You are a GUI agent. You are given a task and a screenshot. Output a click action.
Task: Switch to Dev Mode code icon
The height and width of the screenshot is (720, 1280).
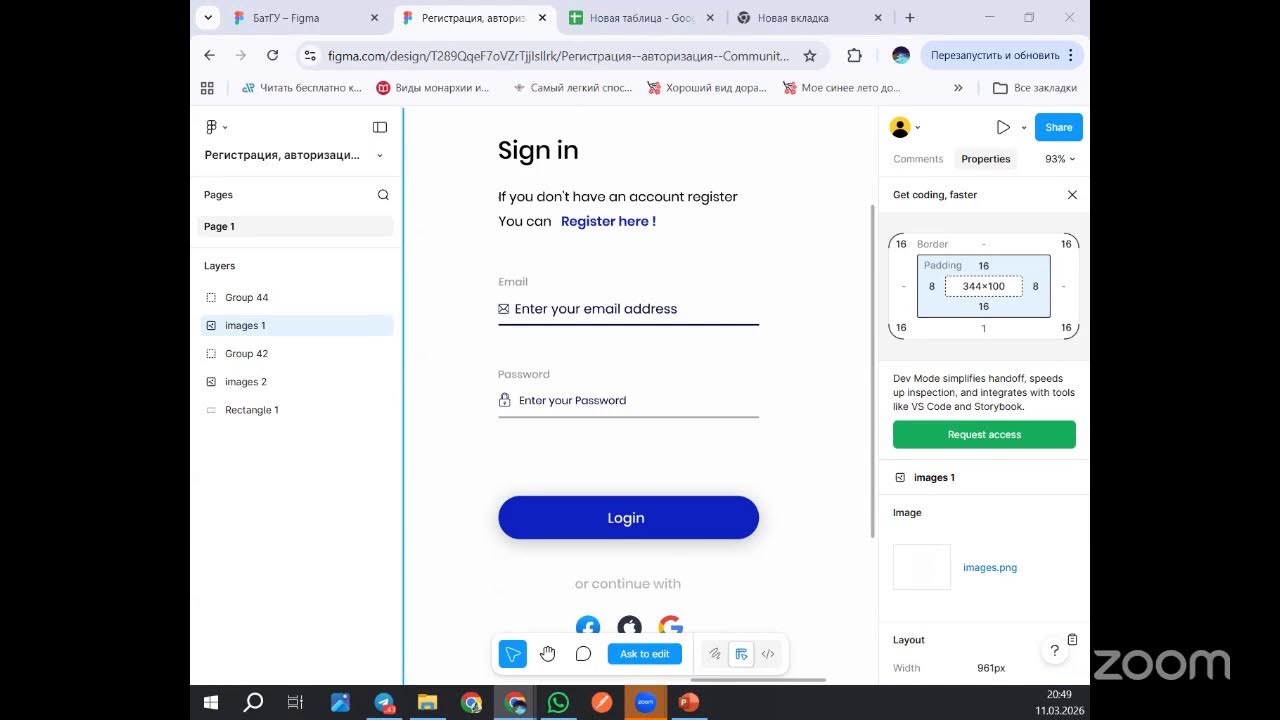[768, 654]
